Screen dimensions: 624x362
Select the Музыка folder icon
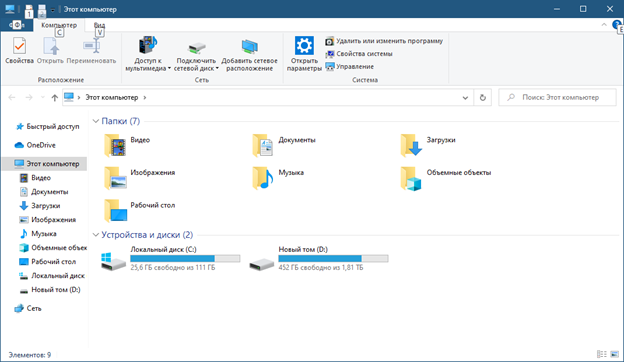tap(263, 178)
